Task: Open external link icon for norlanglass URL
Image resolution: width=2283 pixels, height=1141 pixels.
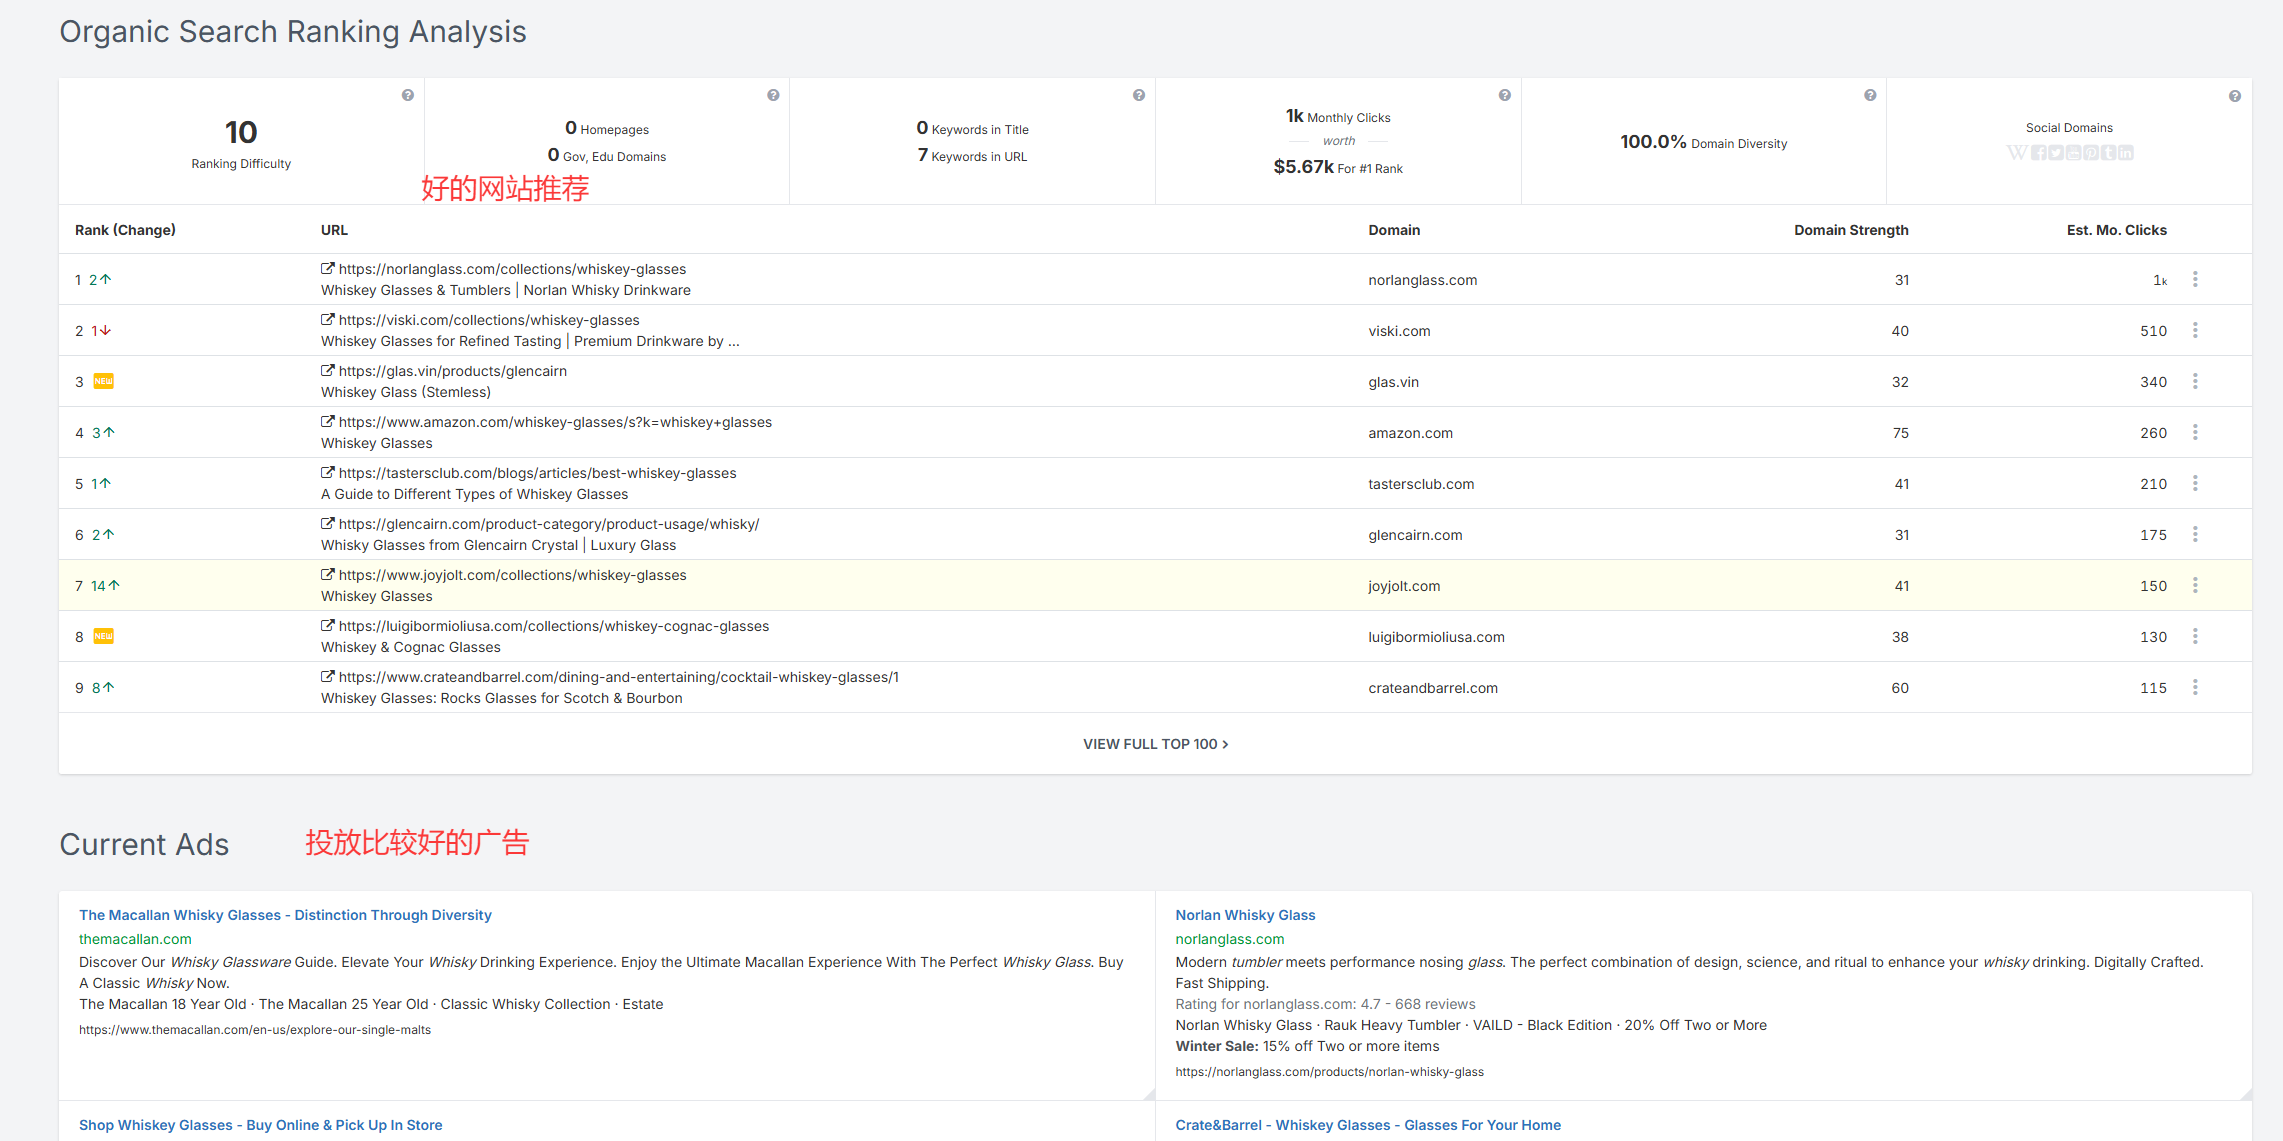Action: pos(327,268)
